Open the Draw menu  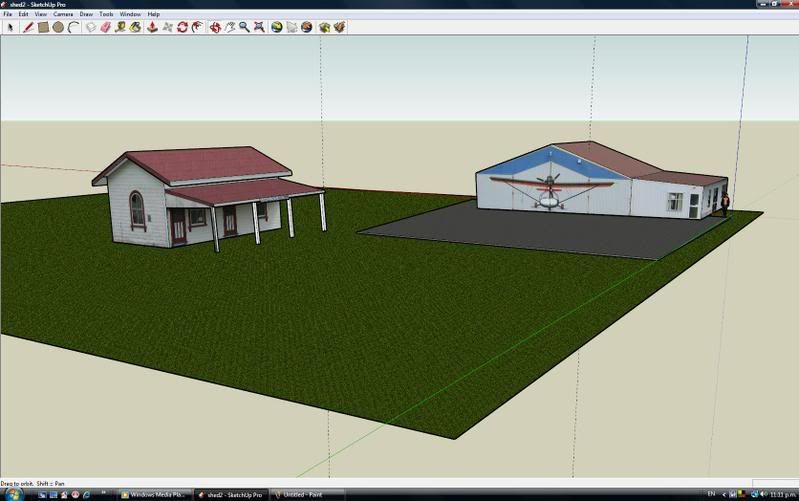click(x=86, y=14)
